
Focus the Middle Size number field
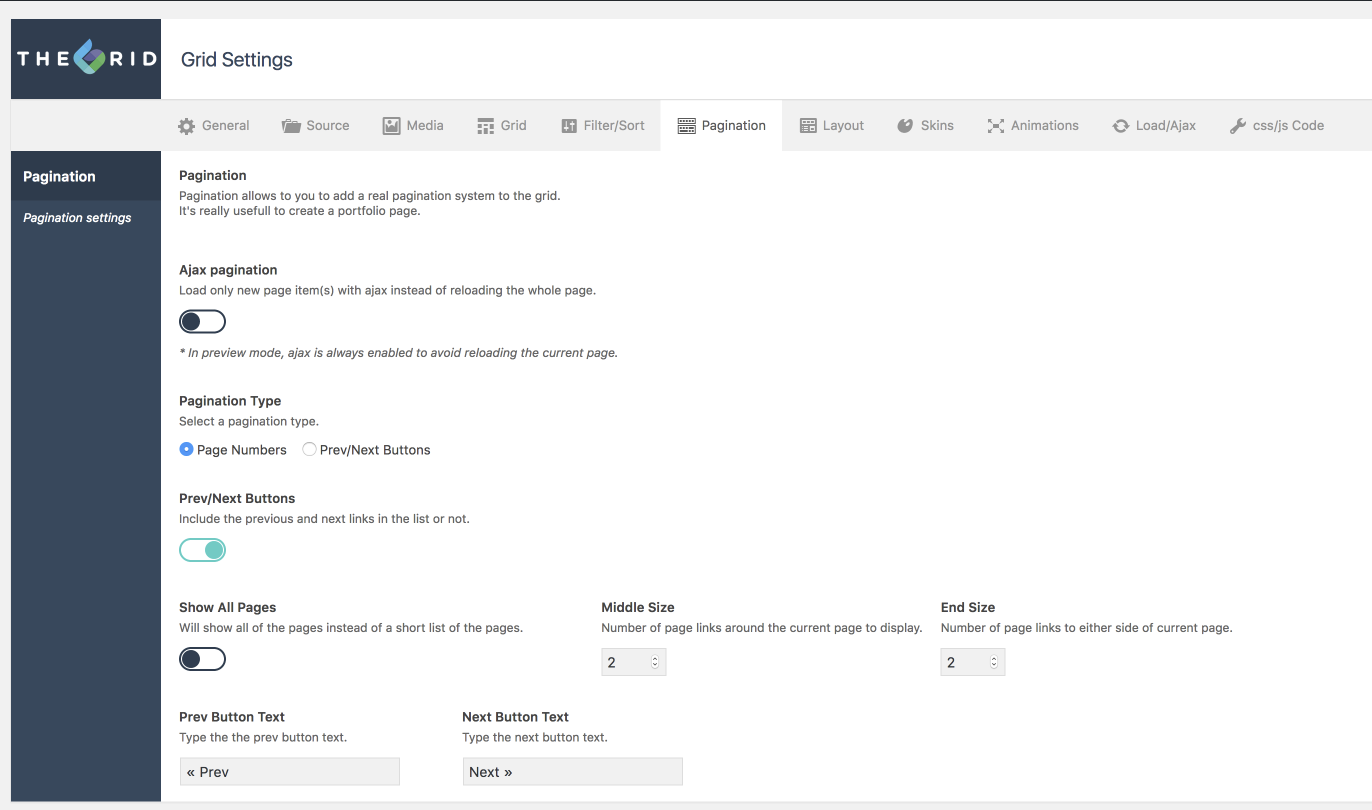[634, 662]
